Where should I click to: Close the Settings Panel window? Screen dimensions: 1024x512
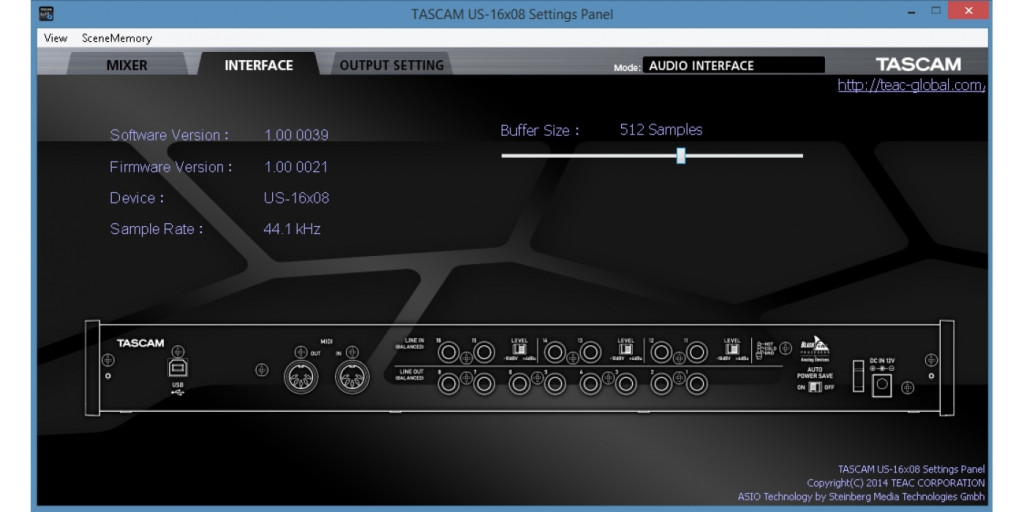(969, 10)
